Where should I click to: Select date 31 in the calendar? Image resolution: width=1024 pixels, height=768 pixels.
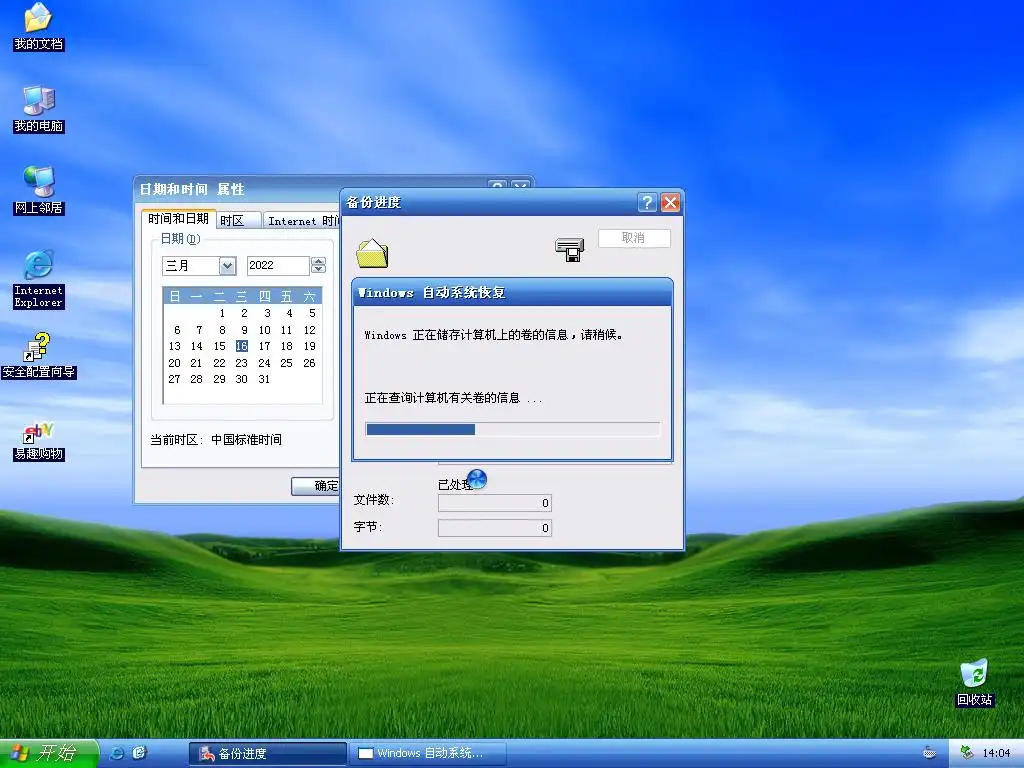tap(264, 379)
